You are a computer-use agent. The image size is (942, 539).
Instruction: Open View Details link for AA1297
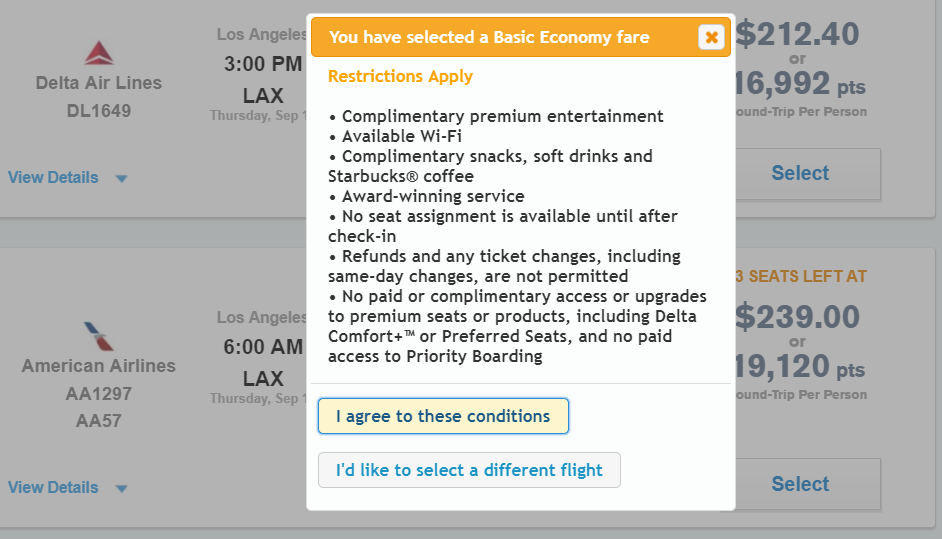[53, 487]
